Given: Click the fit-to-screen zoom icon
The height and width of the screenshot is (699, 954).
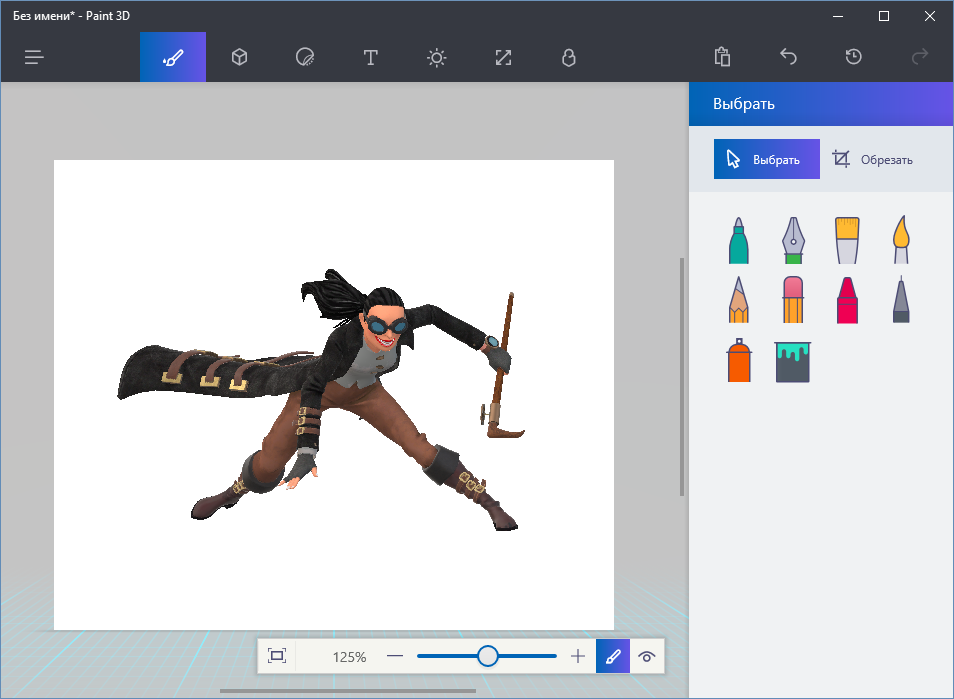Looking at the screenshot, I should 277,656.
